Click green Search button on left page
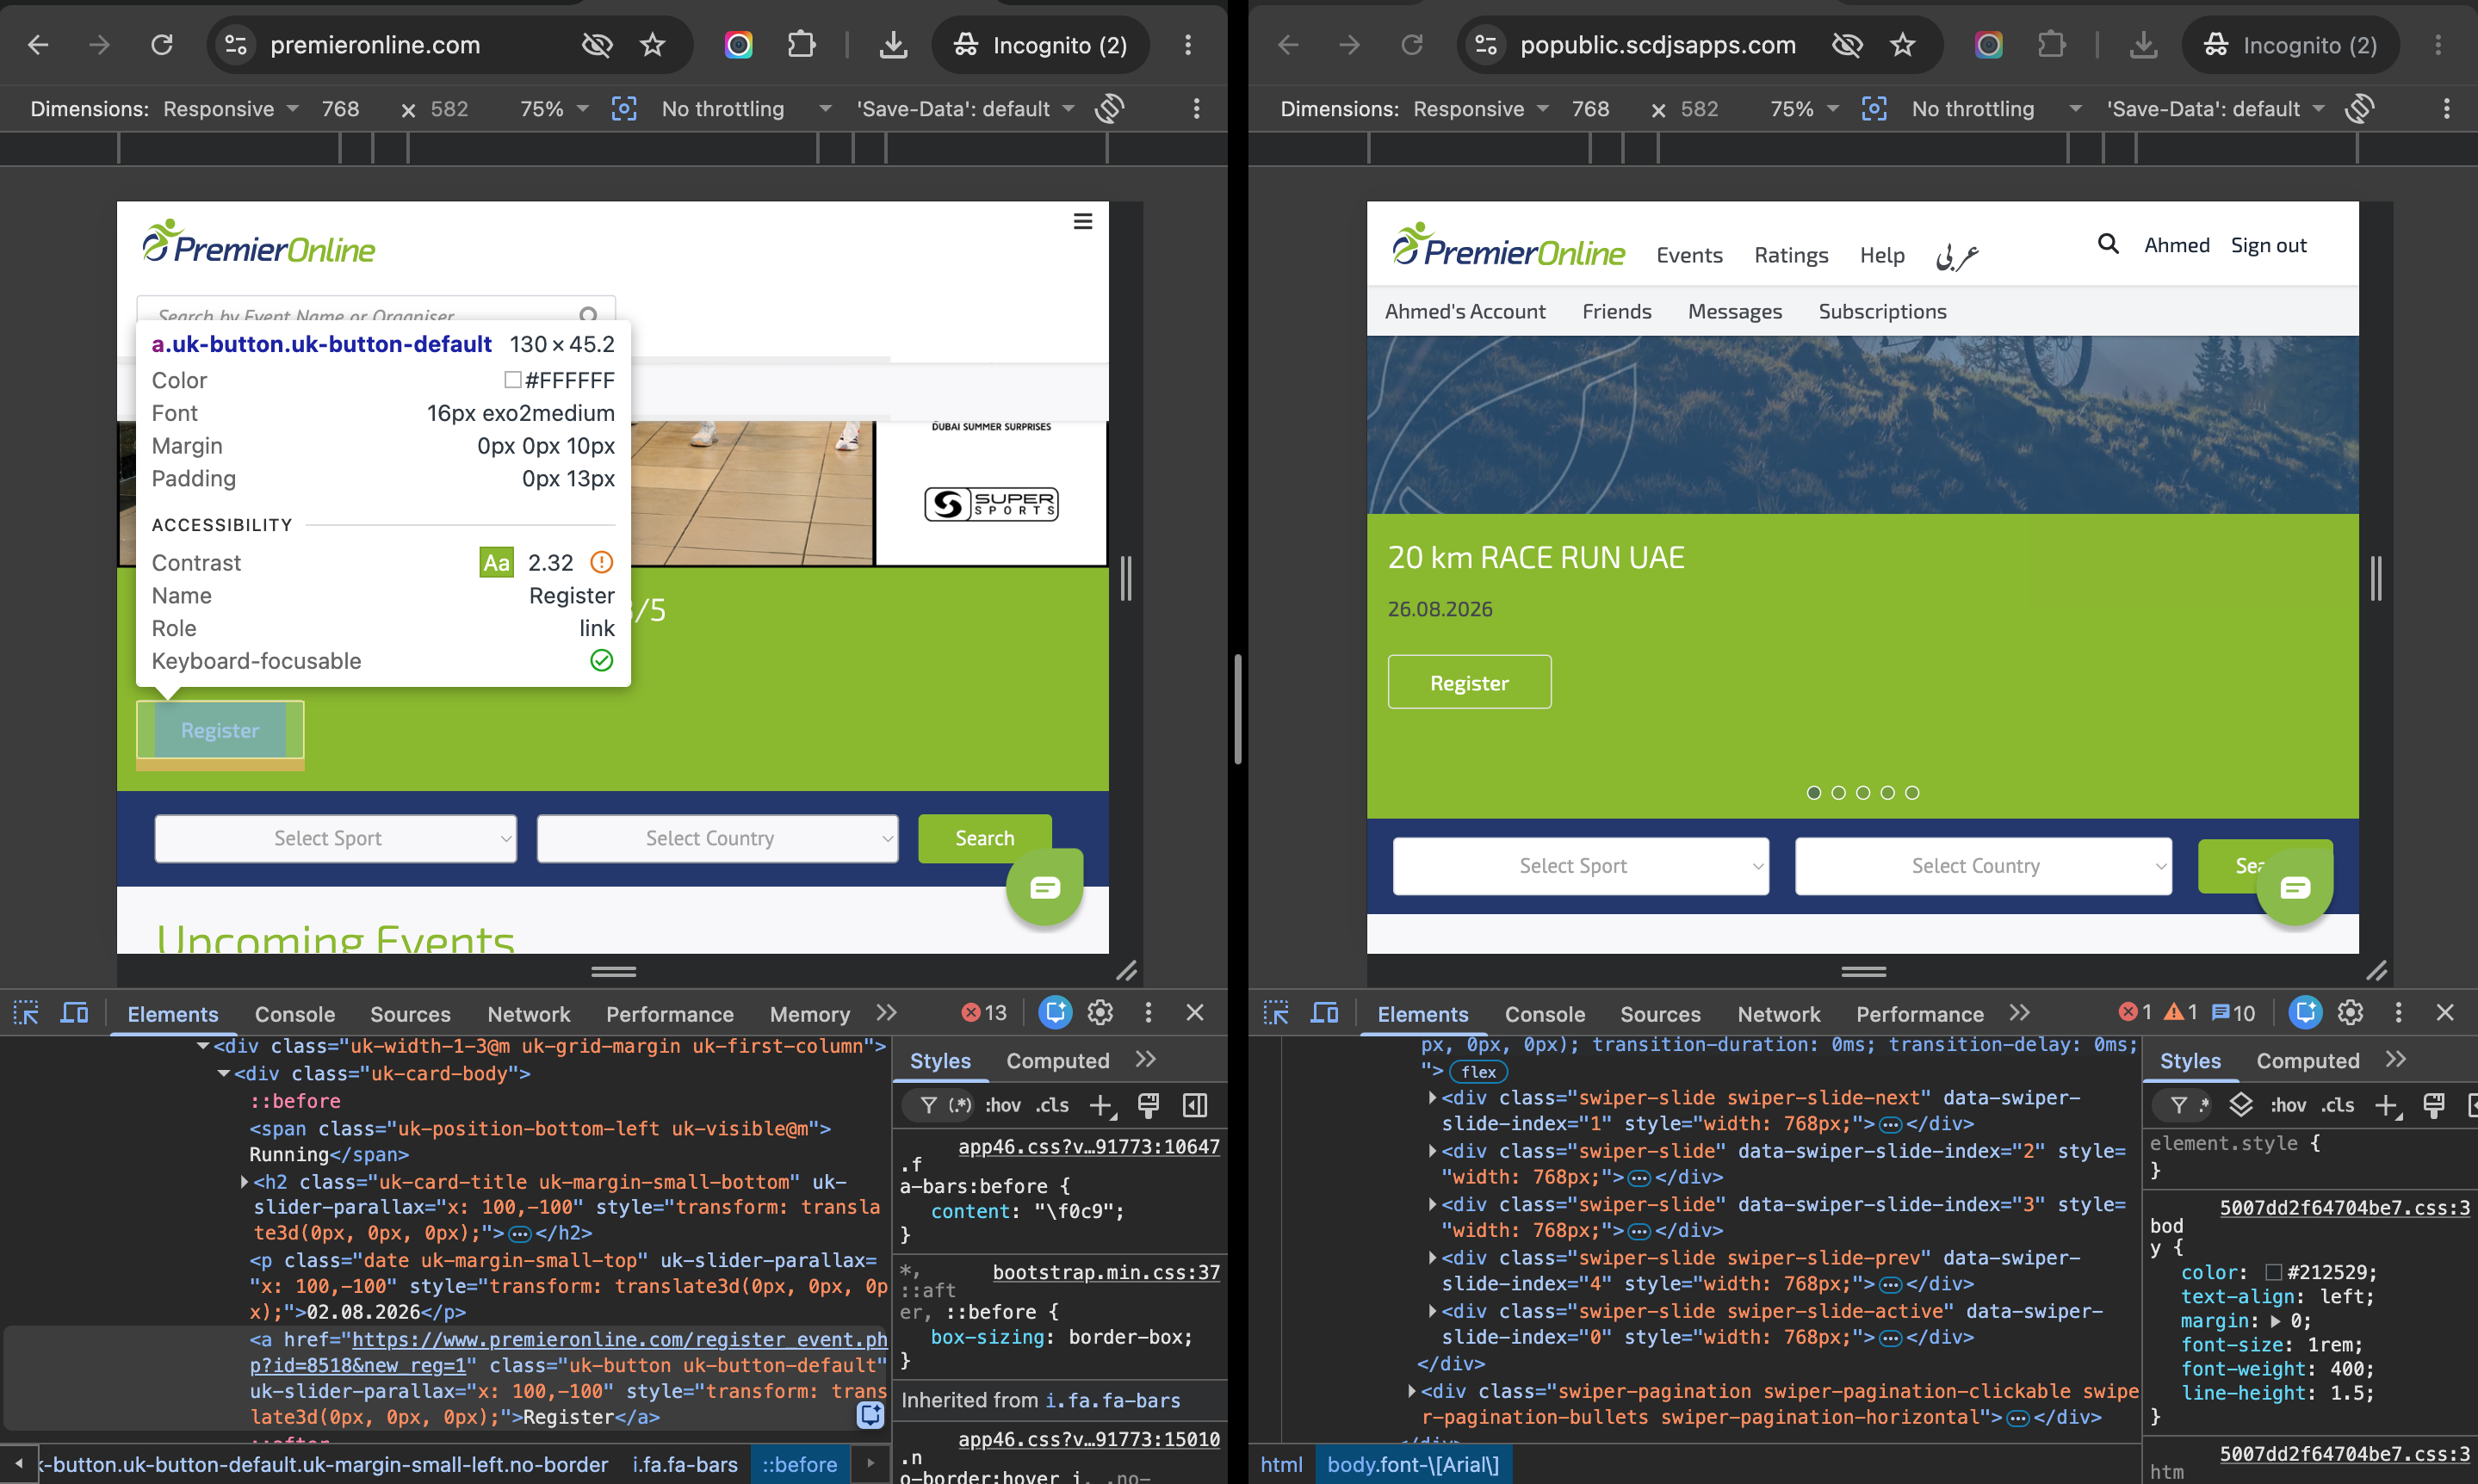This screenshot has width=2478, height=1484. (985, 838)
